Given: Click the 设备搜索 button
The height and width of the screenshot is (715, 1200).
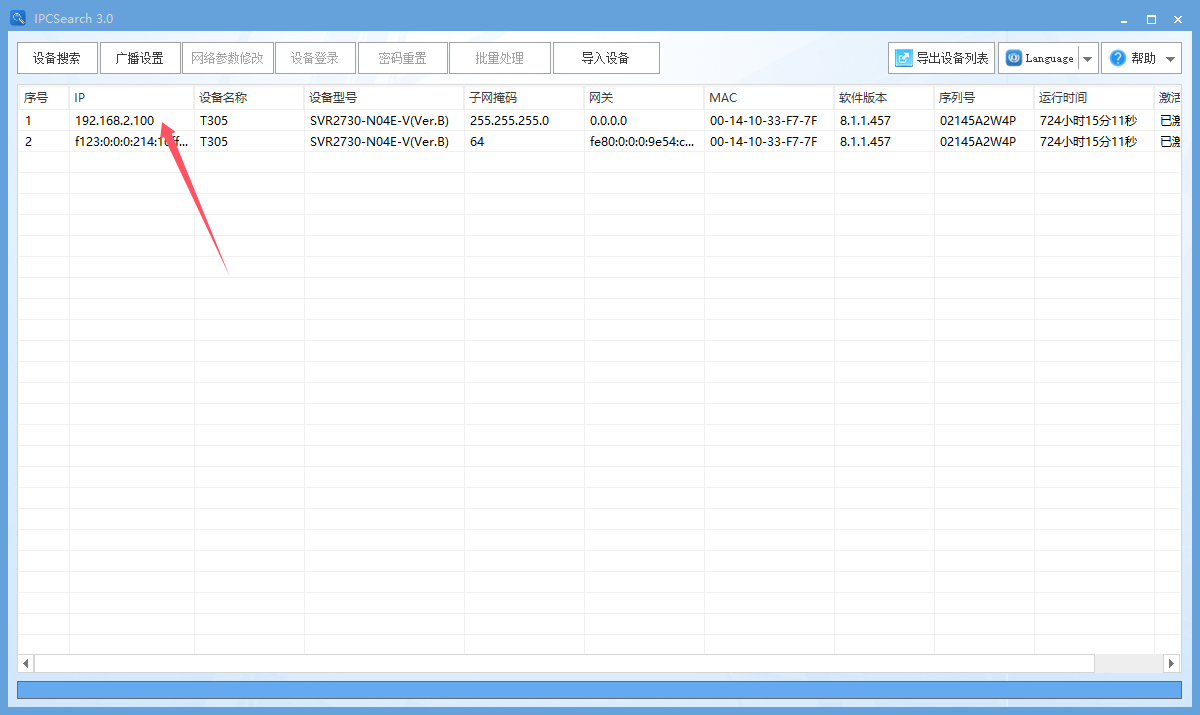Looking at the screenshot, I should click(57, 58).
